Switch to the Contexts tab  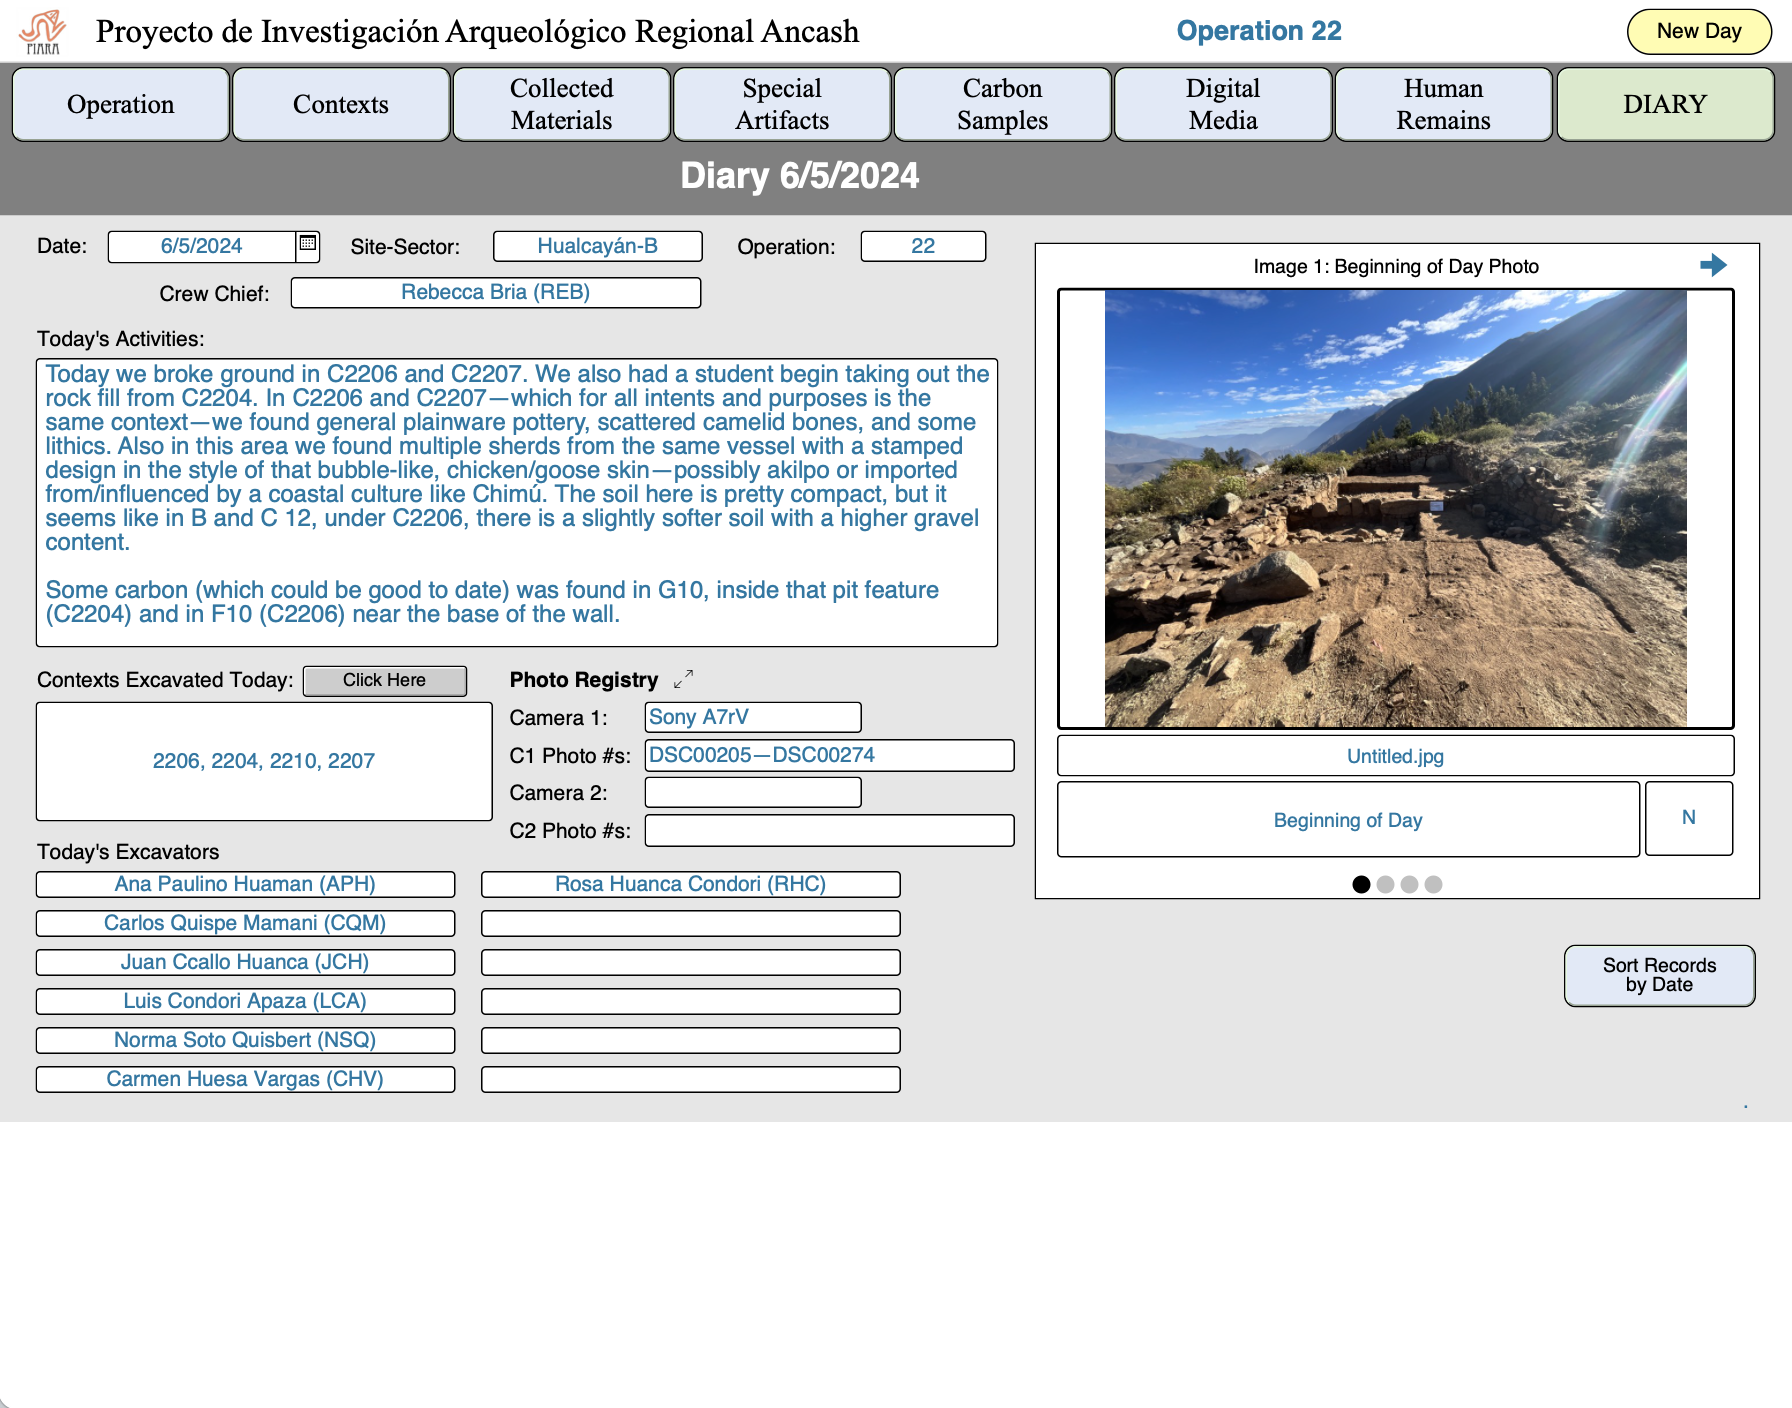tap(340, 104)
